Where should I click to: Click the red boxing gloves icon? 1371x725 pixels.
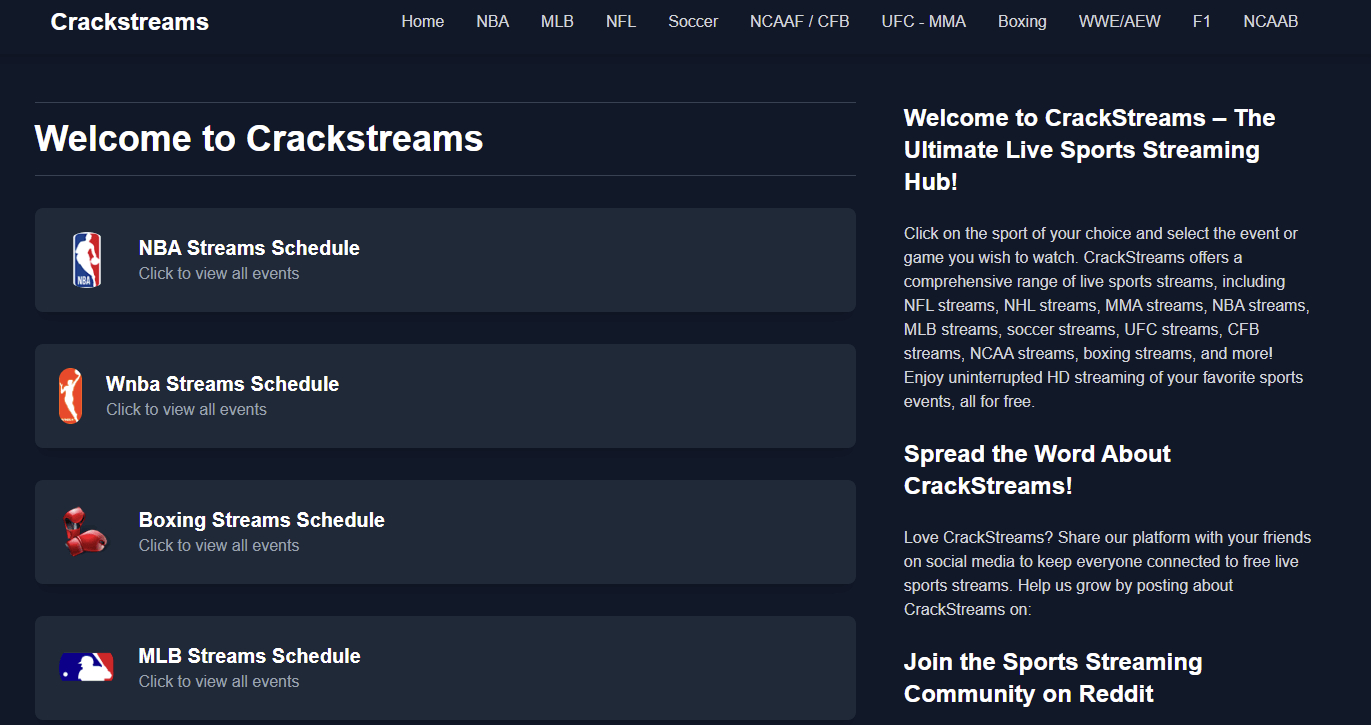tap(85, 532)
